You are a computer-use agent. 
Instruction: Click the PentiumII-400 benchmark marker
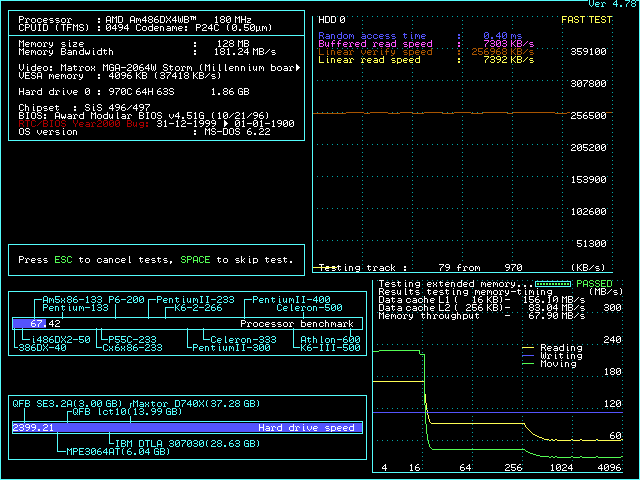point(291,300)
